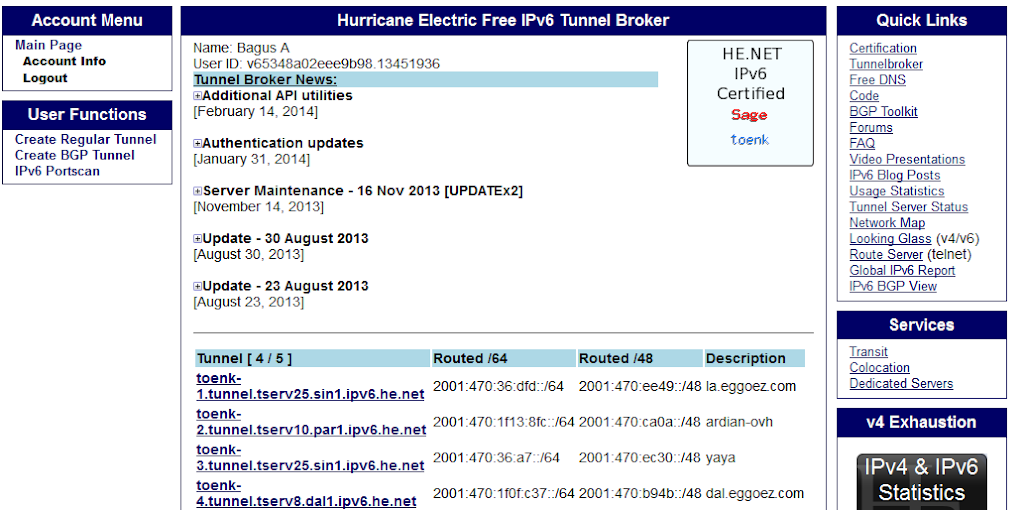The width and height of the screenshot is (1024, 510).
Task: Click the Tunnel [ 4 / 5 ] column header
Action: coord(313,359)
